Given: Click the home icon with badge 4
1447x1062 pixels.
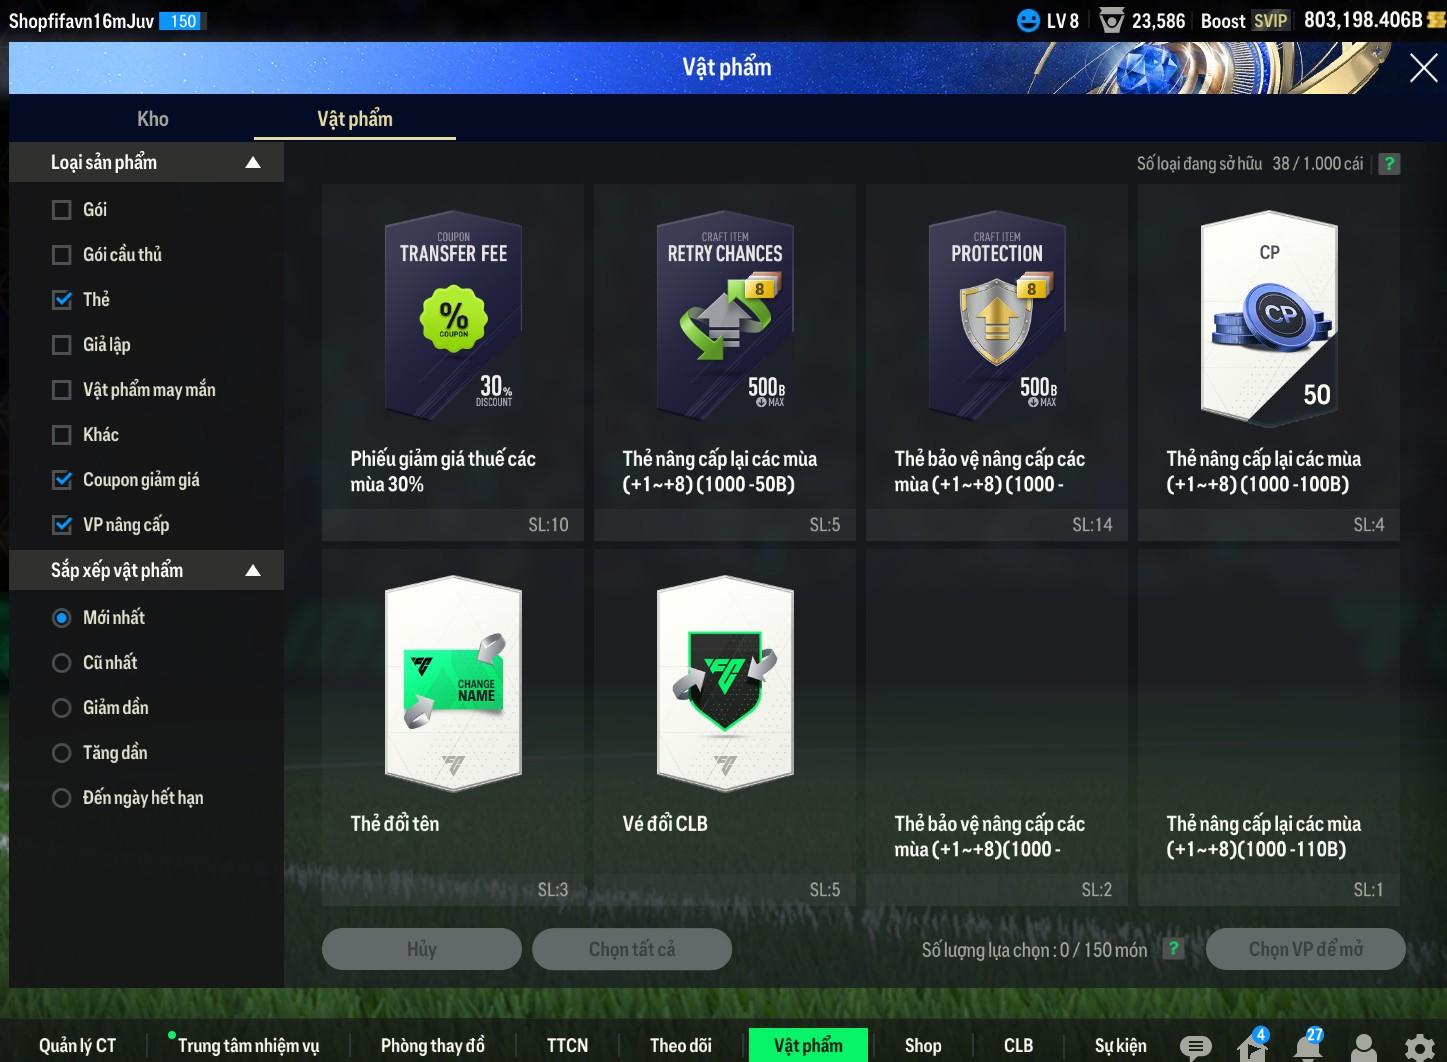Looking at the screenshot, I should click(x=1251, y=1046).
